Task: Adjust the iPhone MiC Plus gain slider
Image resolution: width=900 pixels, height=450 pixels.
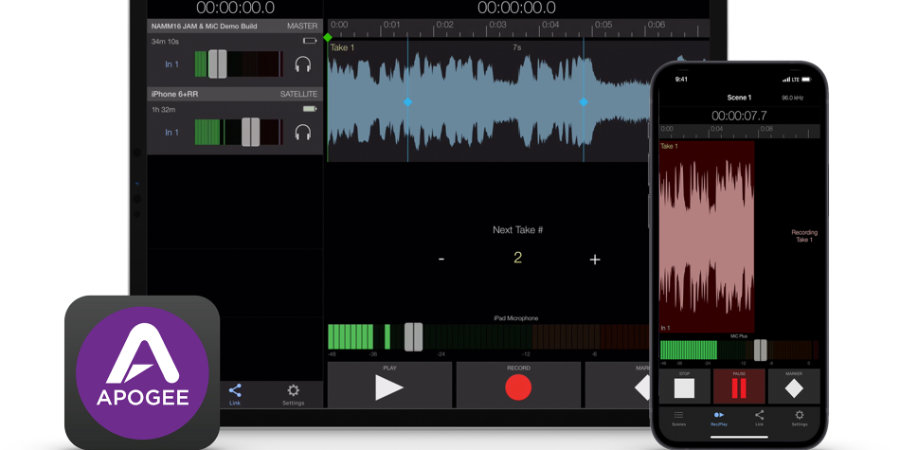Action: click(760, 350)
